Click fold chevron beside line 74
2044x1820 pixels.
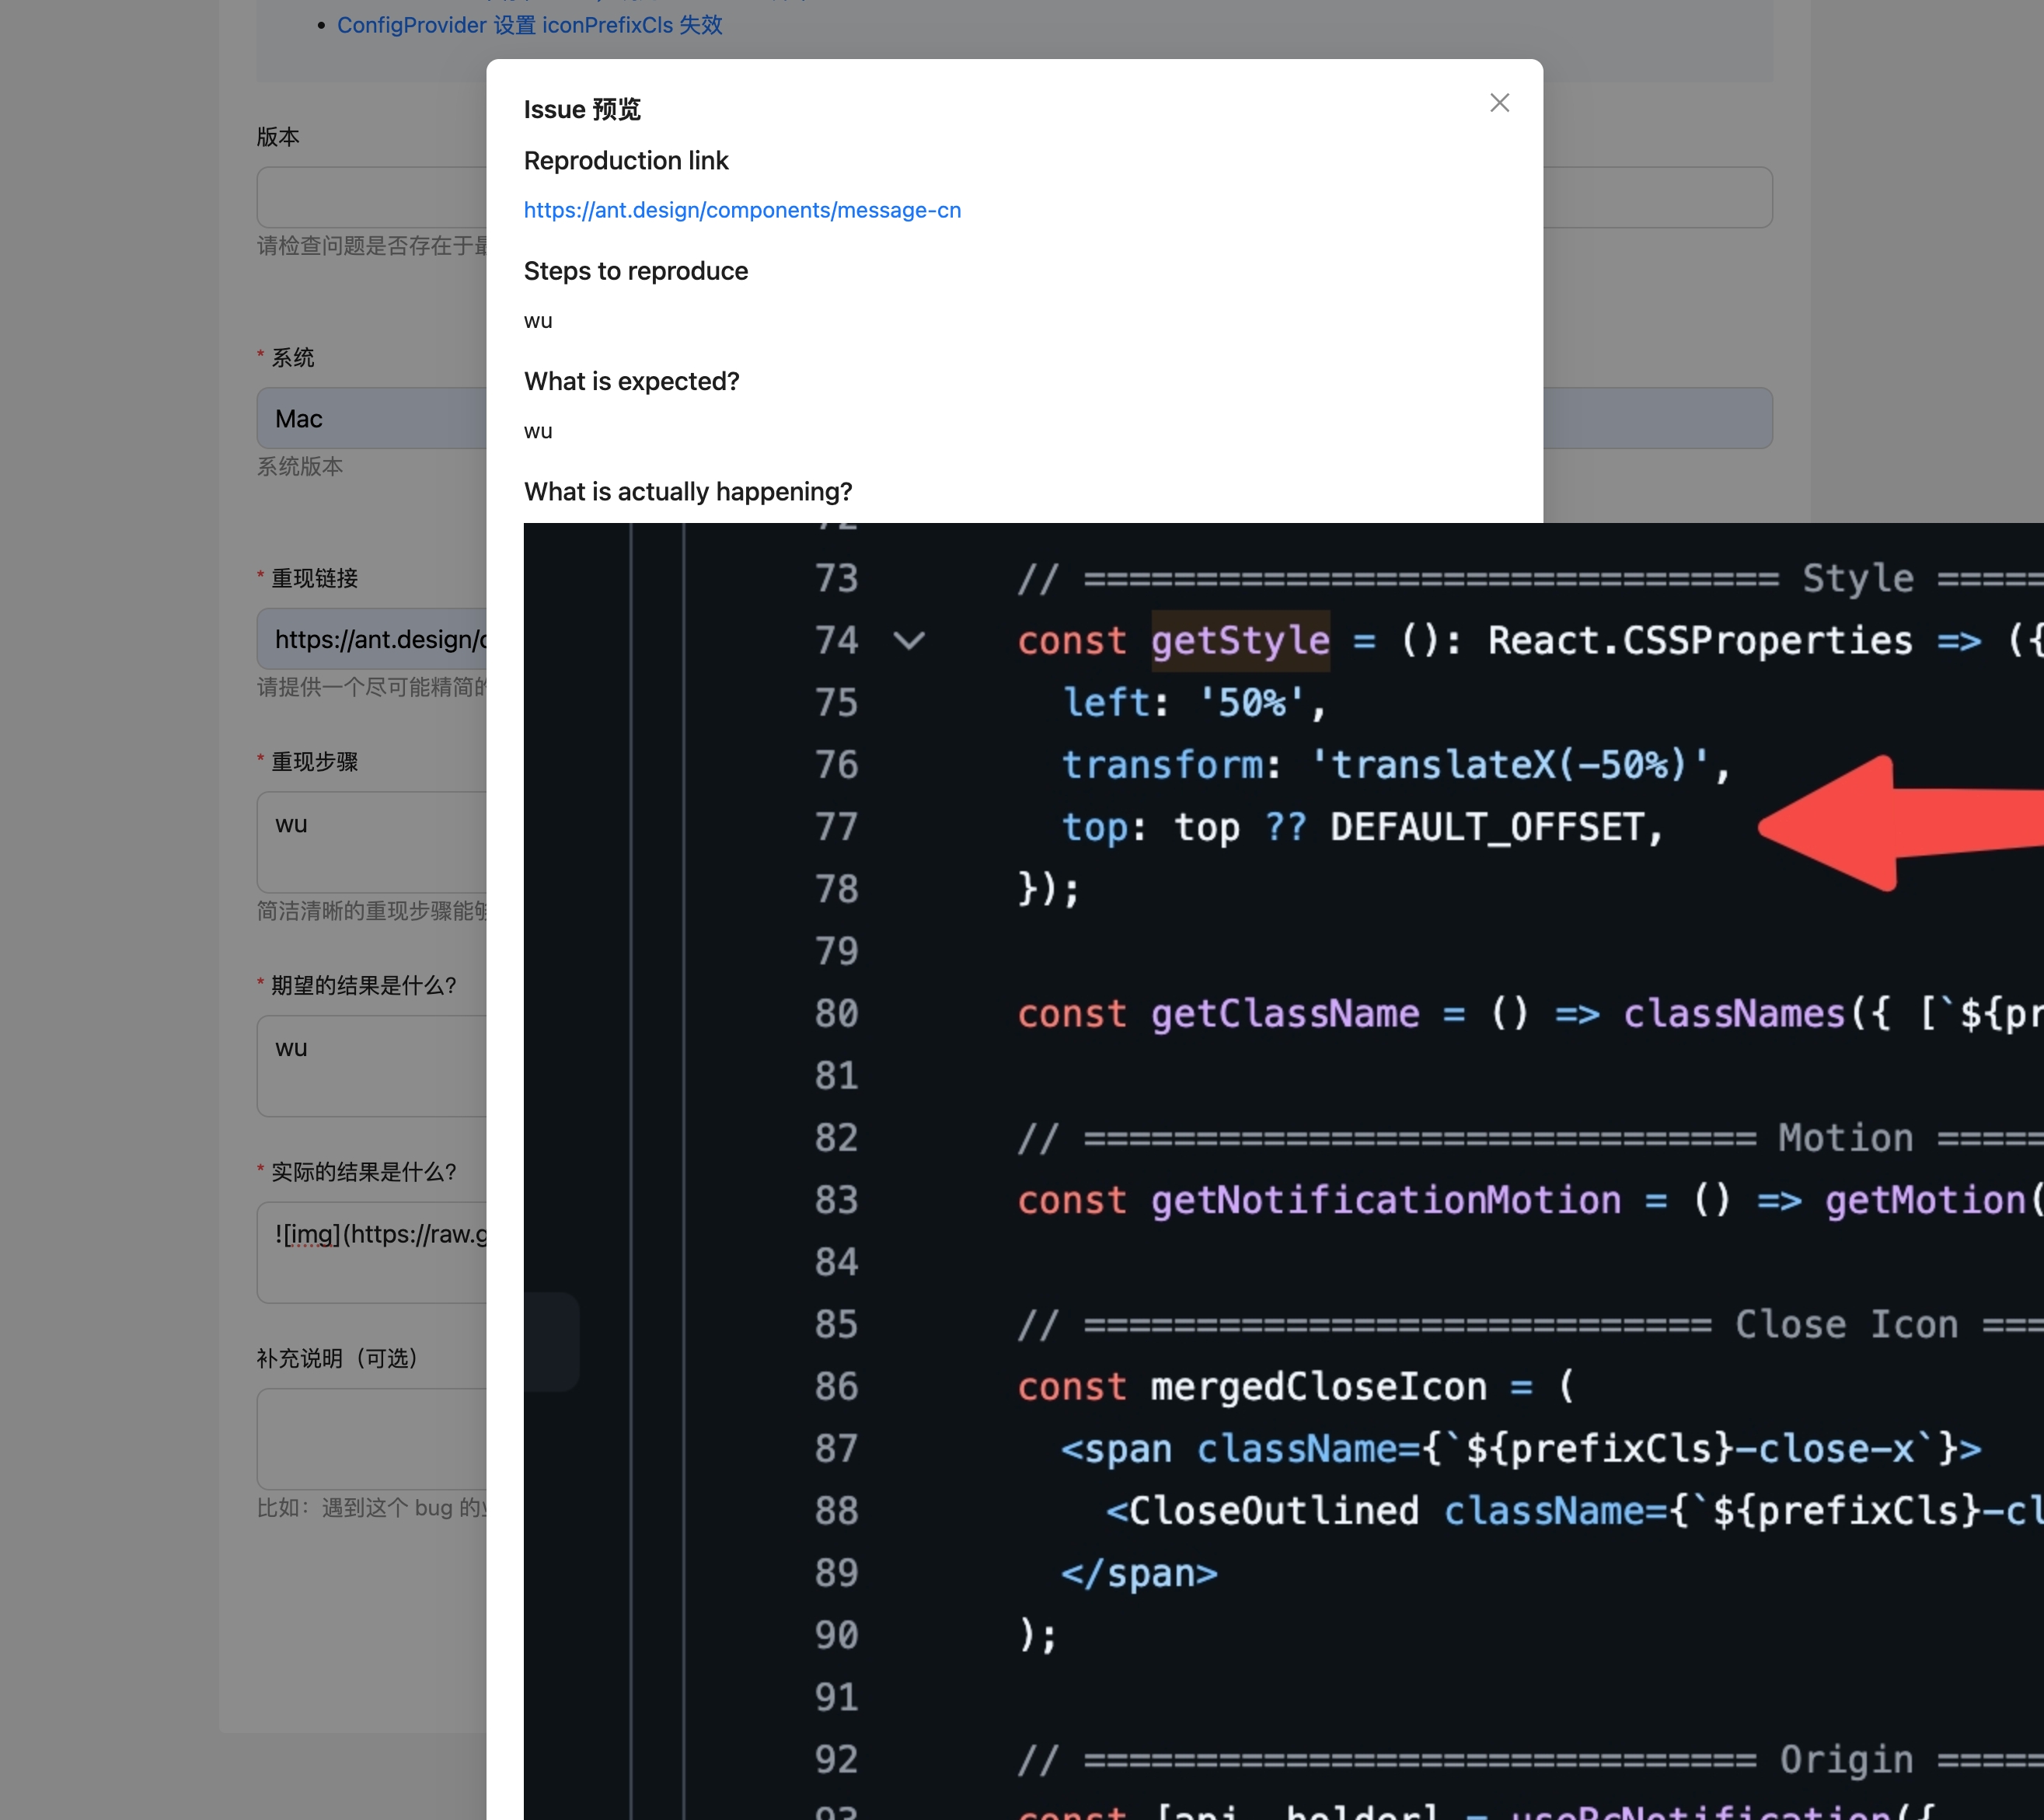click(x=908, y=640)
